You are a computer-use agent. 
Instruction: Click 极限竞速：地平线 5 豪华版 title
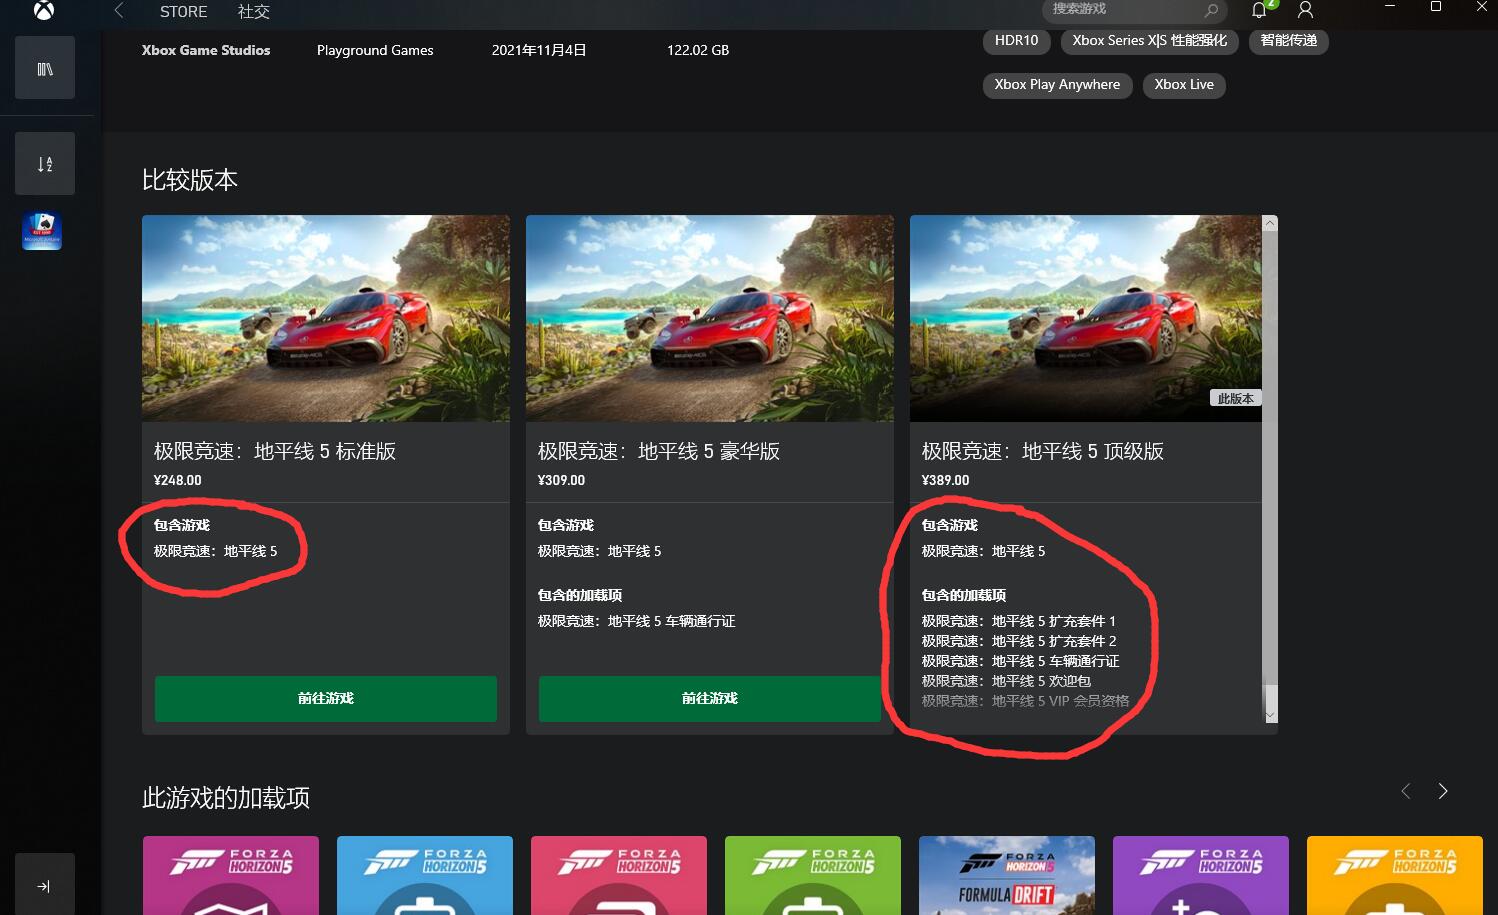(659, 451)
